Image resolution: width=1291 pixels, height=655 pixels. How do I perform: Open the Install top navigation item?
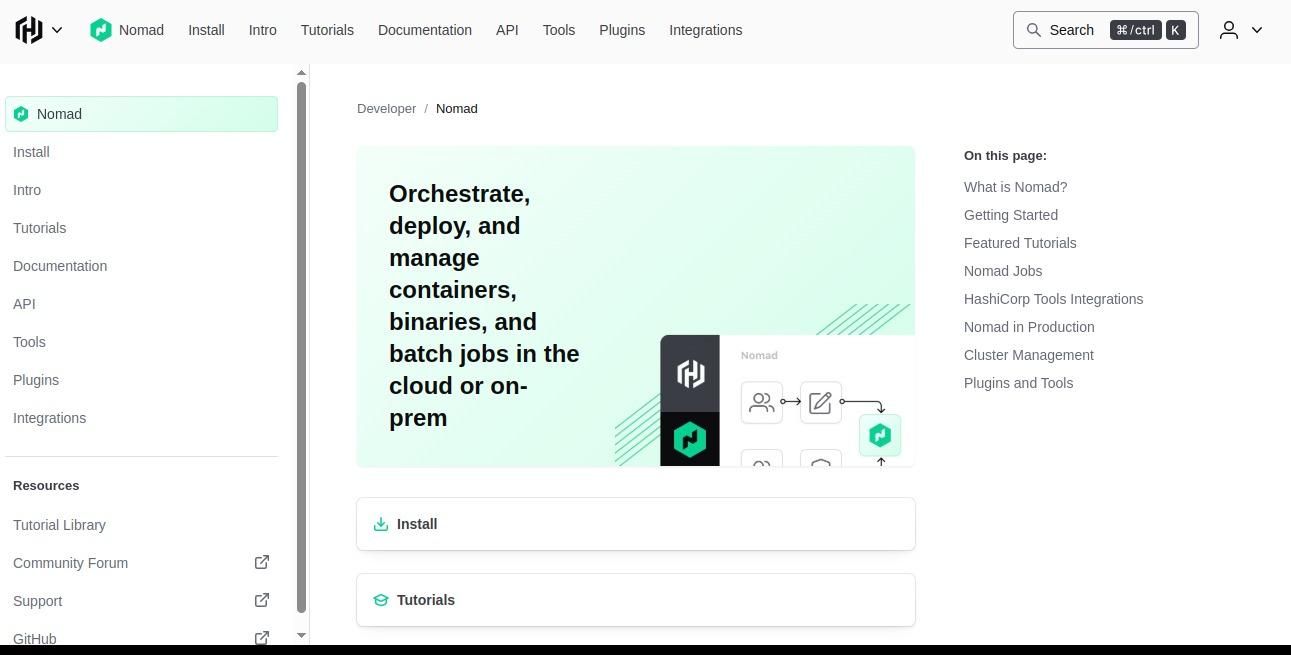tap(206, 30)
